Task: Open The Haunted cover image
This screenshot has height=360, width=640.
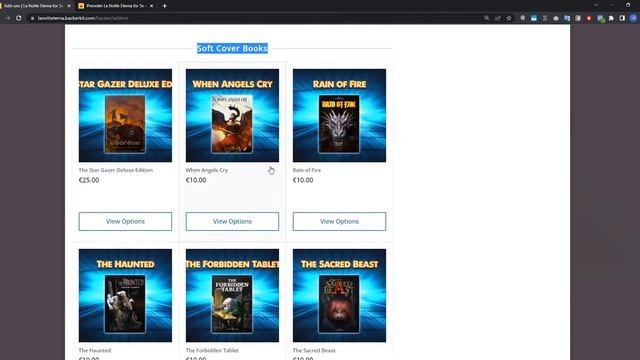Action: click(125, 296)
